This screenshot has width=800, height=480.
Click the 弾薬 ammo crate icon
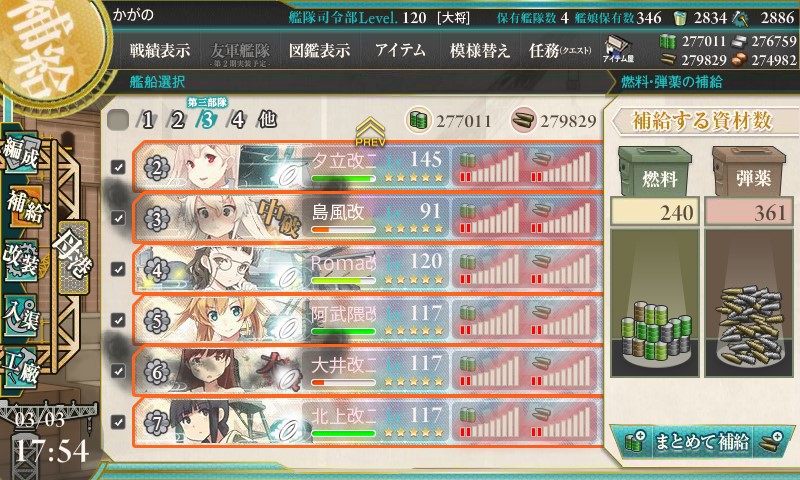tap(748, 171)
